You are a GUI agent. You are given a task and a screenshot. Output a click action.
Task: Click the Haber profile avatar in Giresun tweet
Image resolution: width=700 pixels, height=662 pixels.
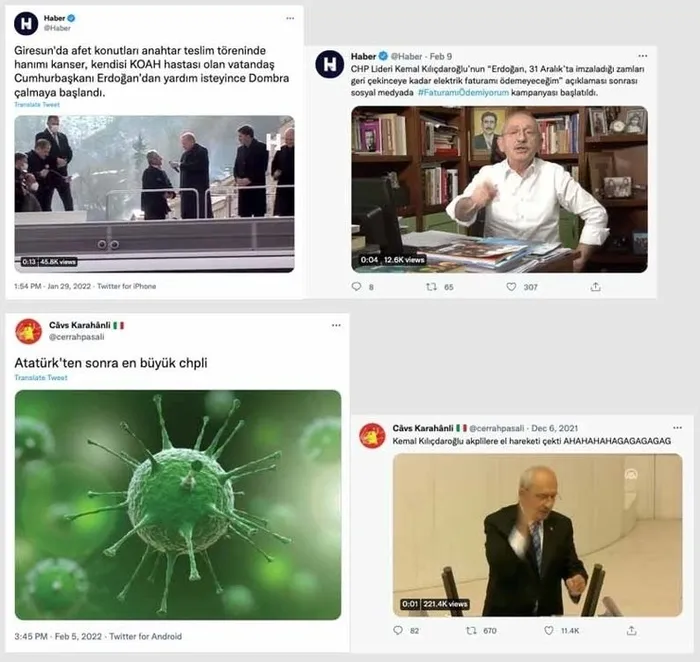(26, 23)
